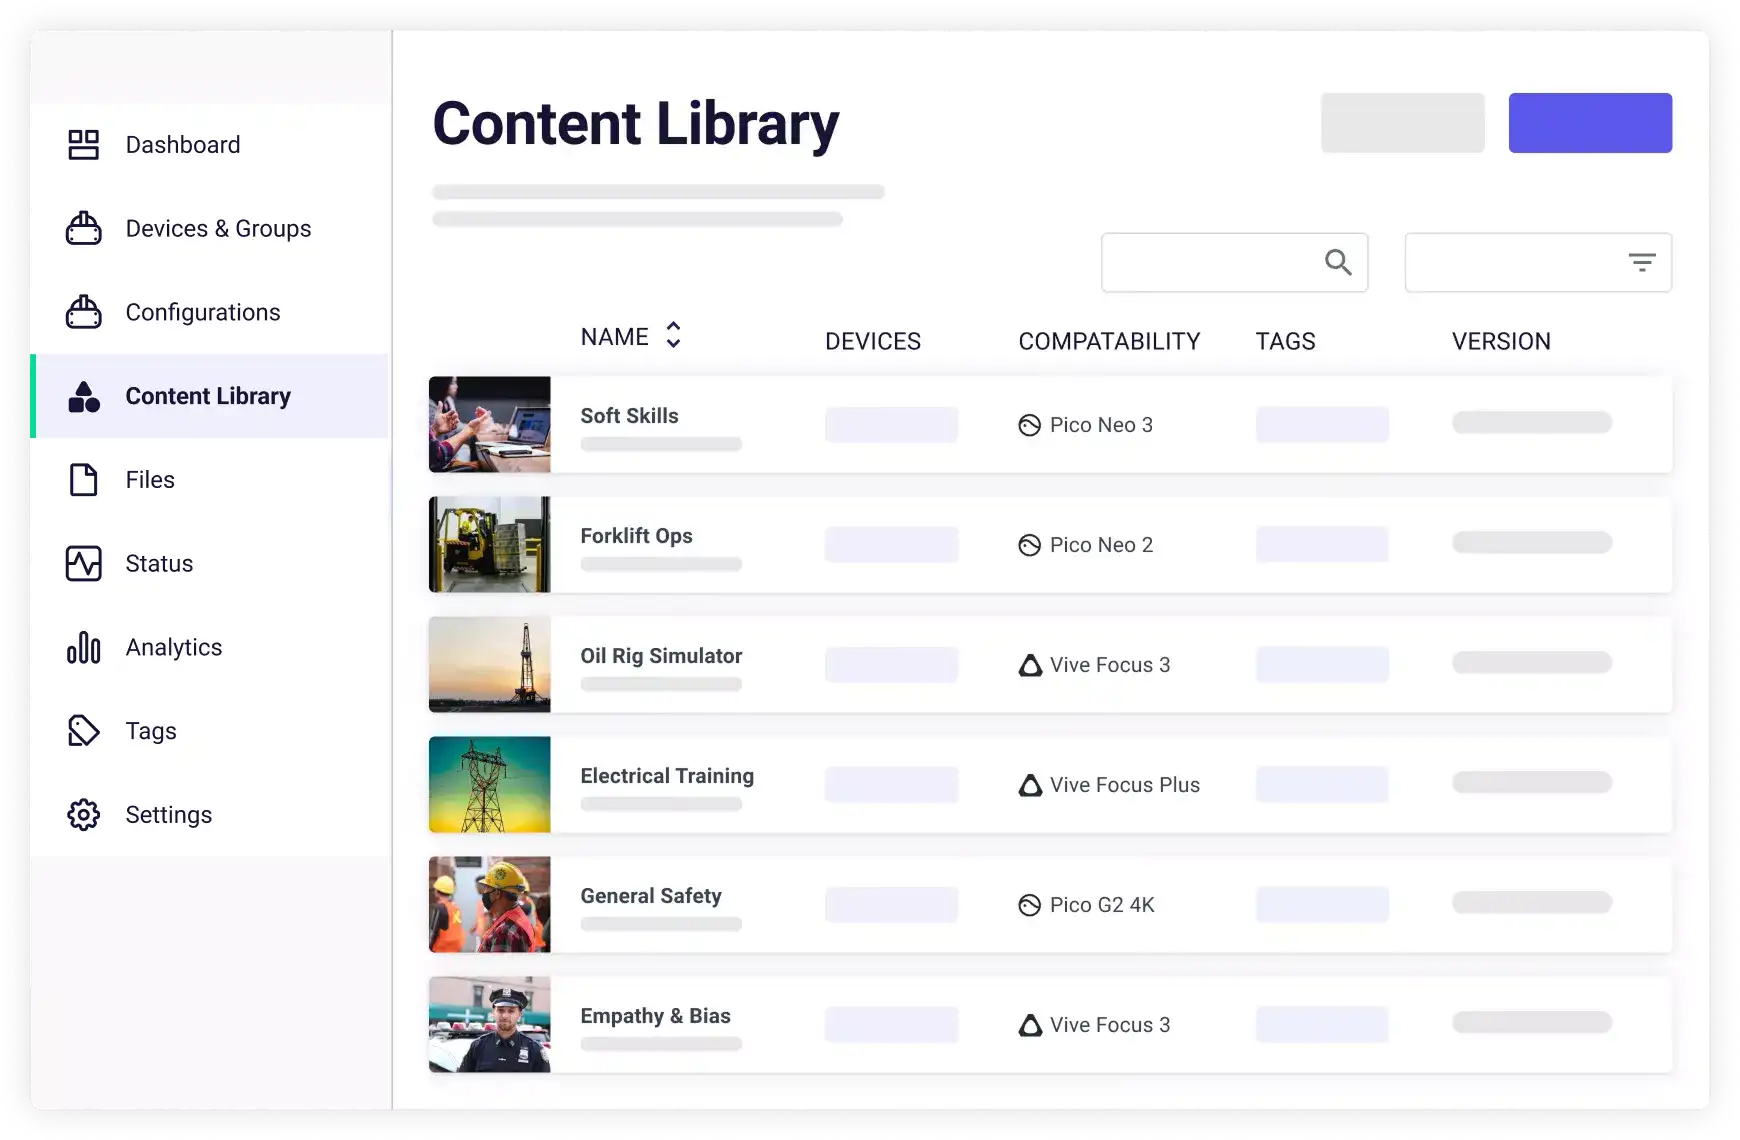This screenshot has width=1740, height=1140.
Task: Open Settings via the gear icon
Action: (x=84, y=814)
